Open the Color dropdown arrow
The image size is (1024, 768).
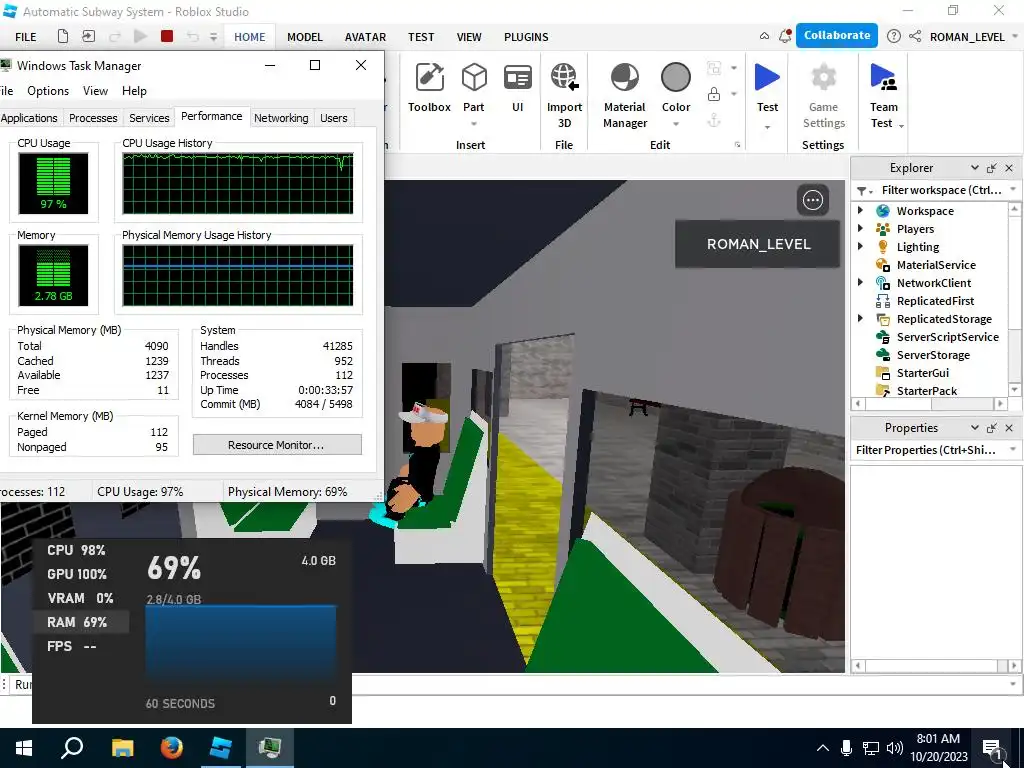tap(676, 124)
